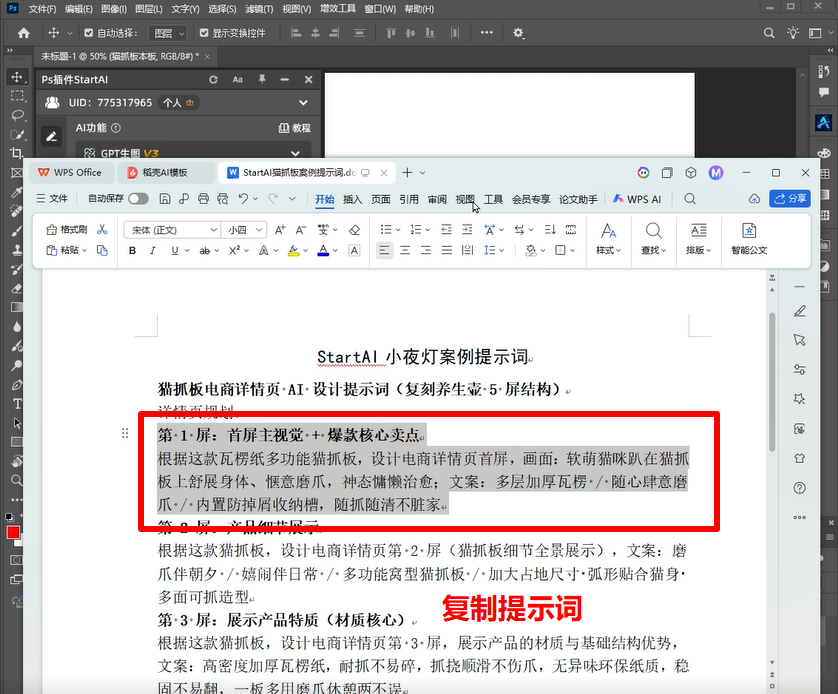Open the Photoshop 滤镜(T) menu
The width and height of the screenshot is (838, 694).
click(x=259, y=9)
